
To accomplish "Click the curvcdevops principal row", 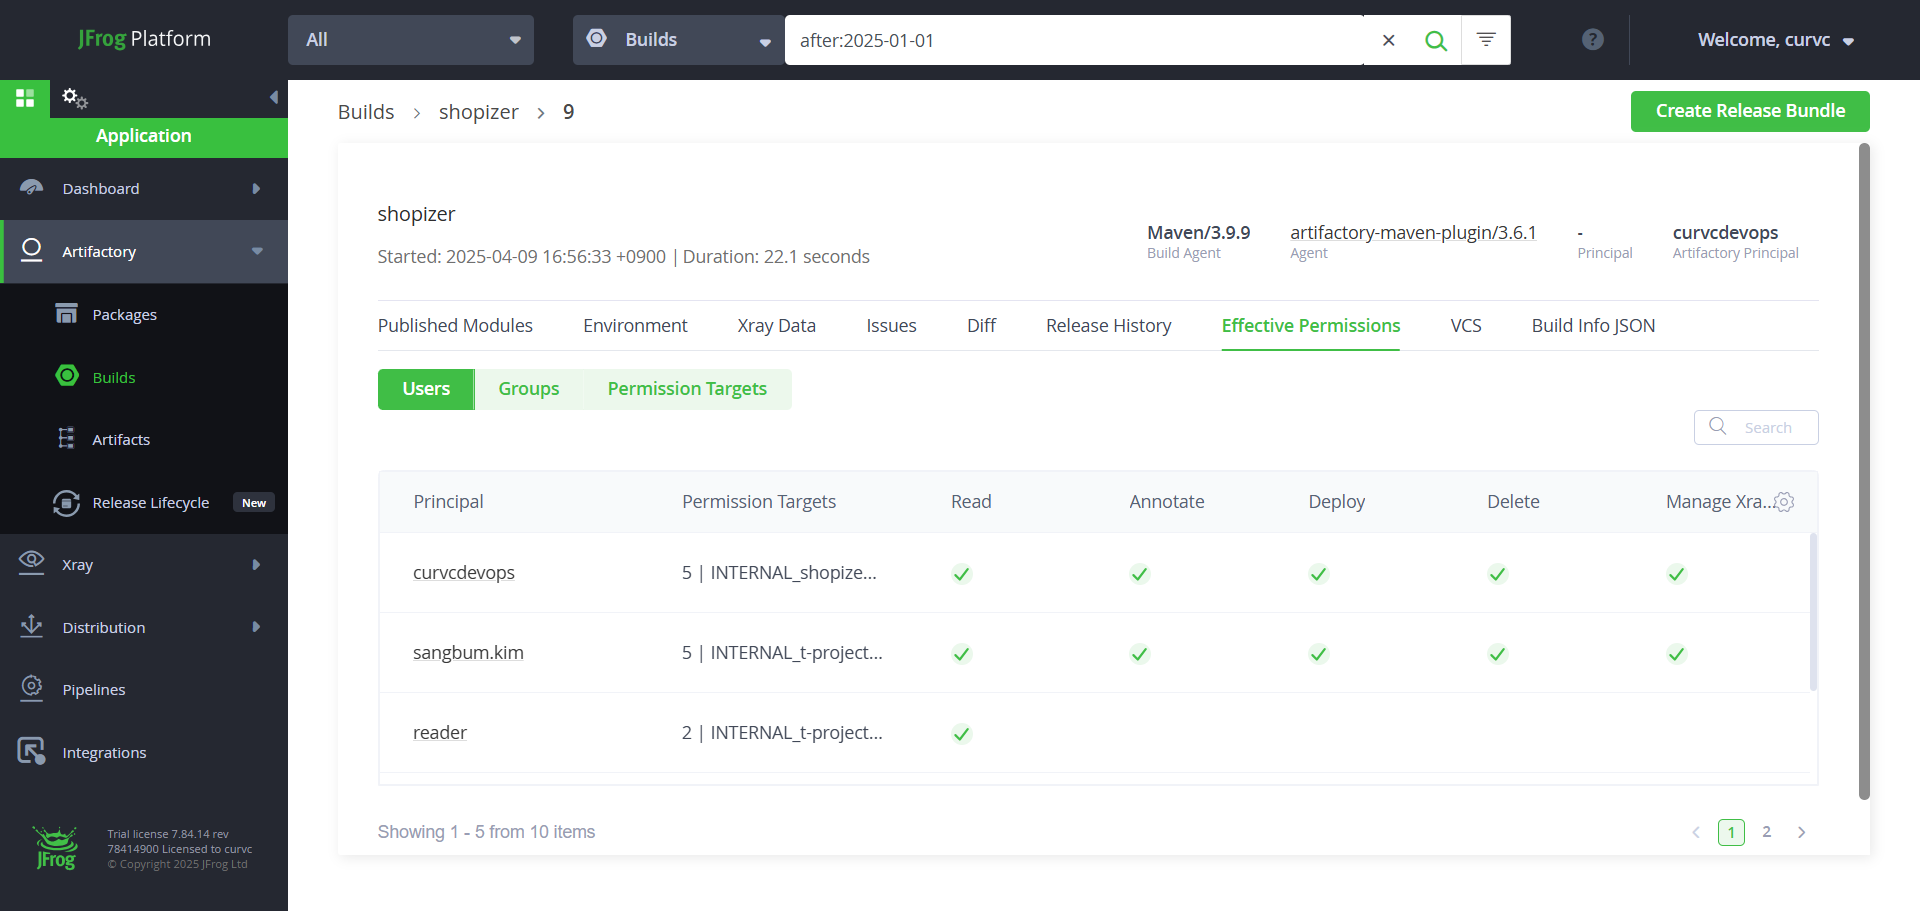I will coord(1094,573).
